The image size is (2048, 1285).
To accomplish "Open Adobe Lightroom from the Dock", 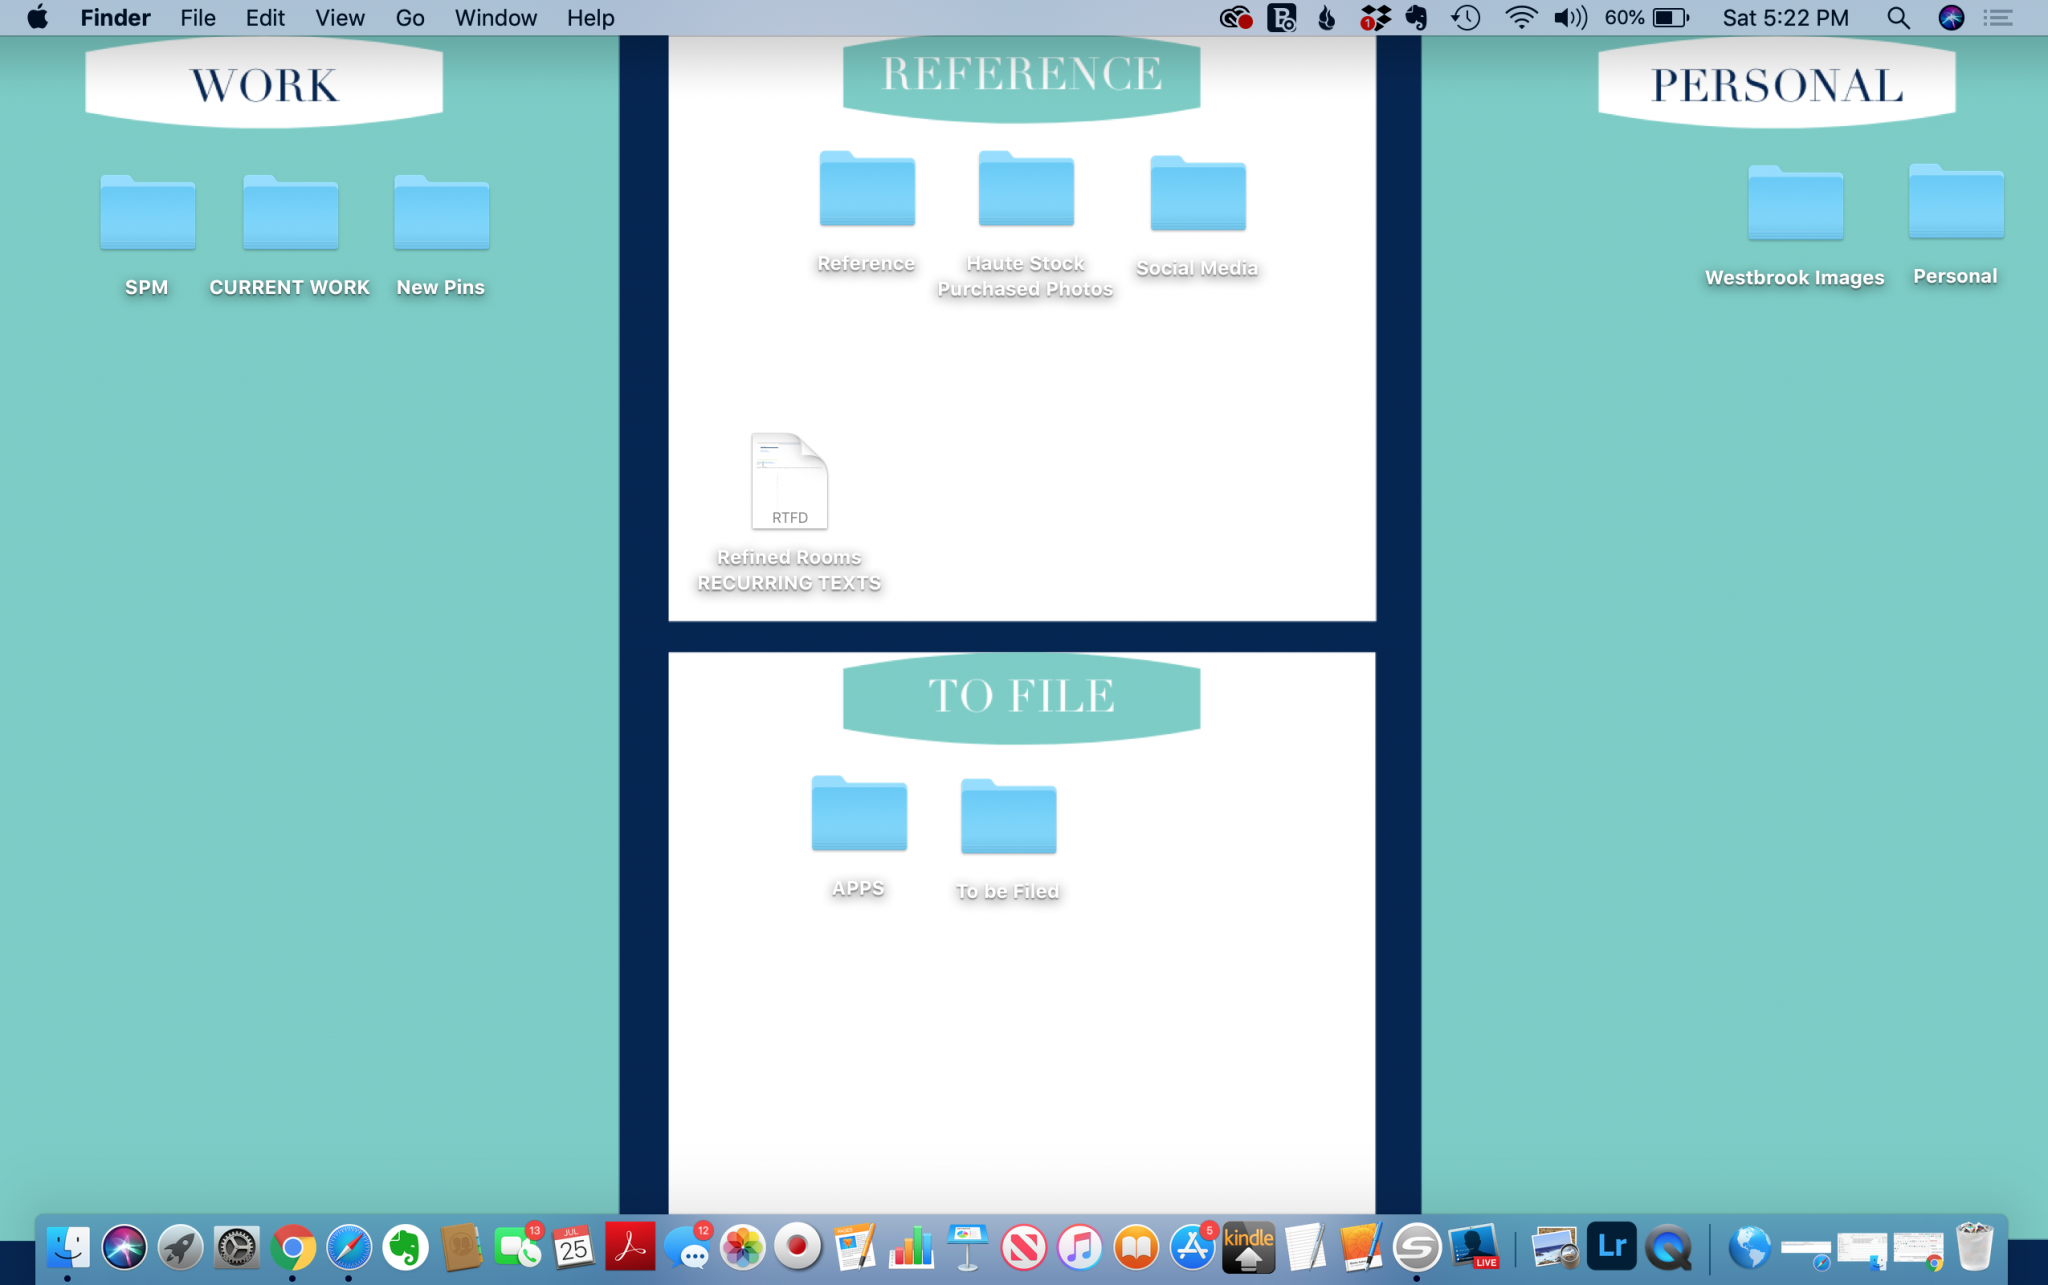I will pos(1612,1247).
